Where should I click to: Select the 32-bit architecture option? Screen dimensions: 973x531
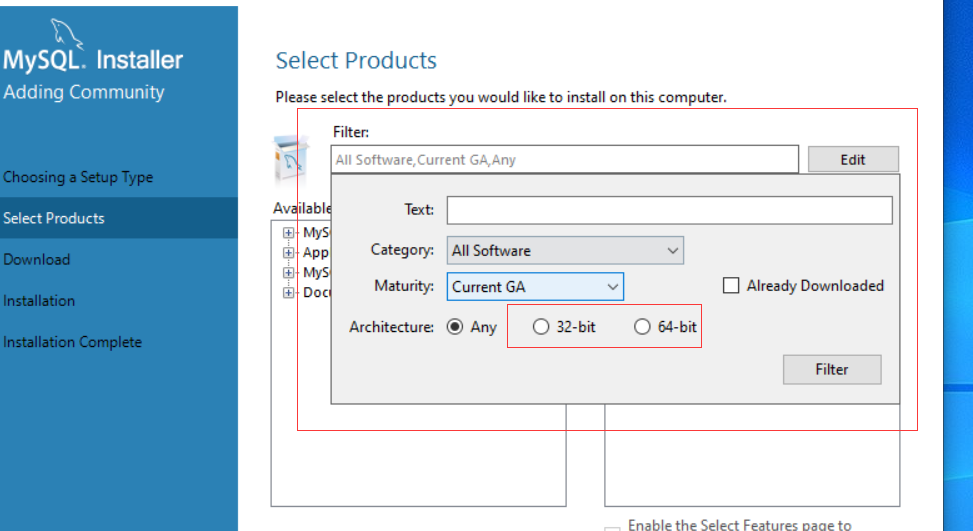click(x=541, y=327)
